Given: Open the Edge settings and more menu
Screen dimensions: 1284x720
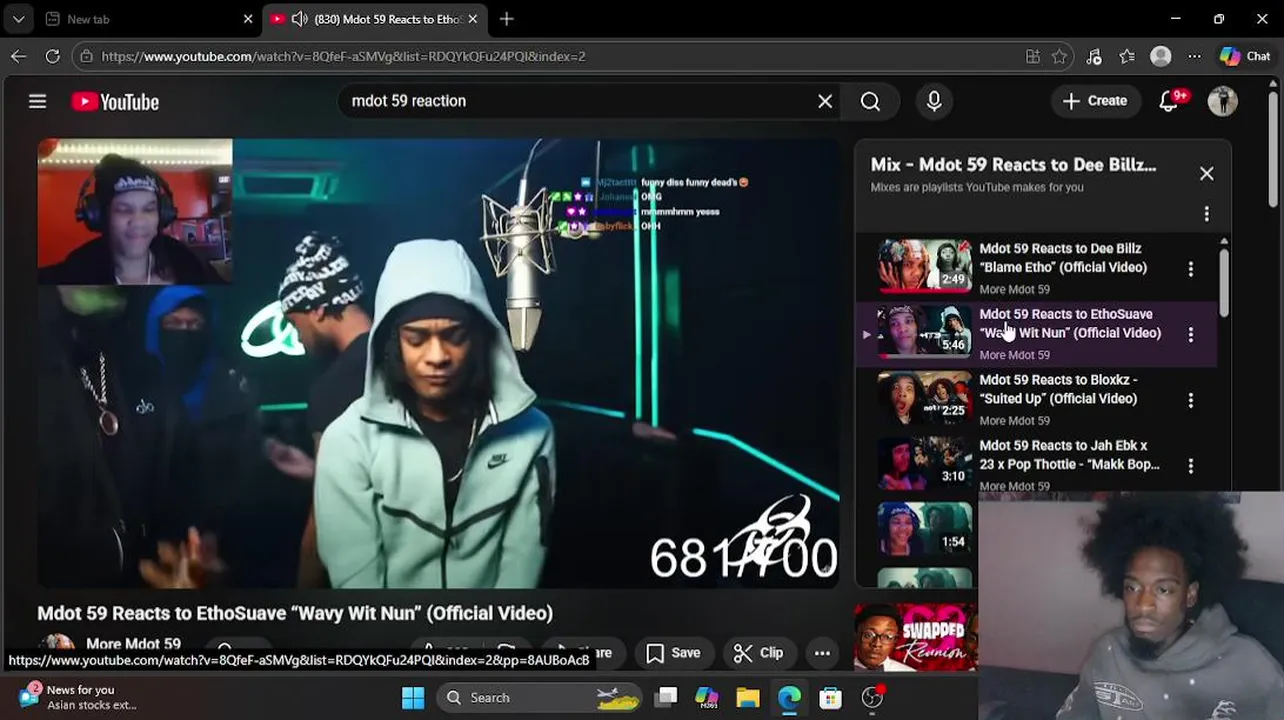Looking at the screenshot, I should tap(1194, 56).
